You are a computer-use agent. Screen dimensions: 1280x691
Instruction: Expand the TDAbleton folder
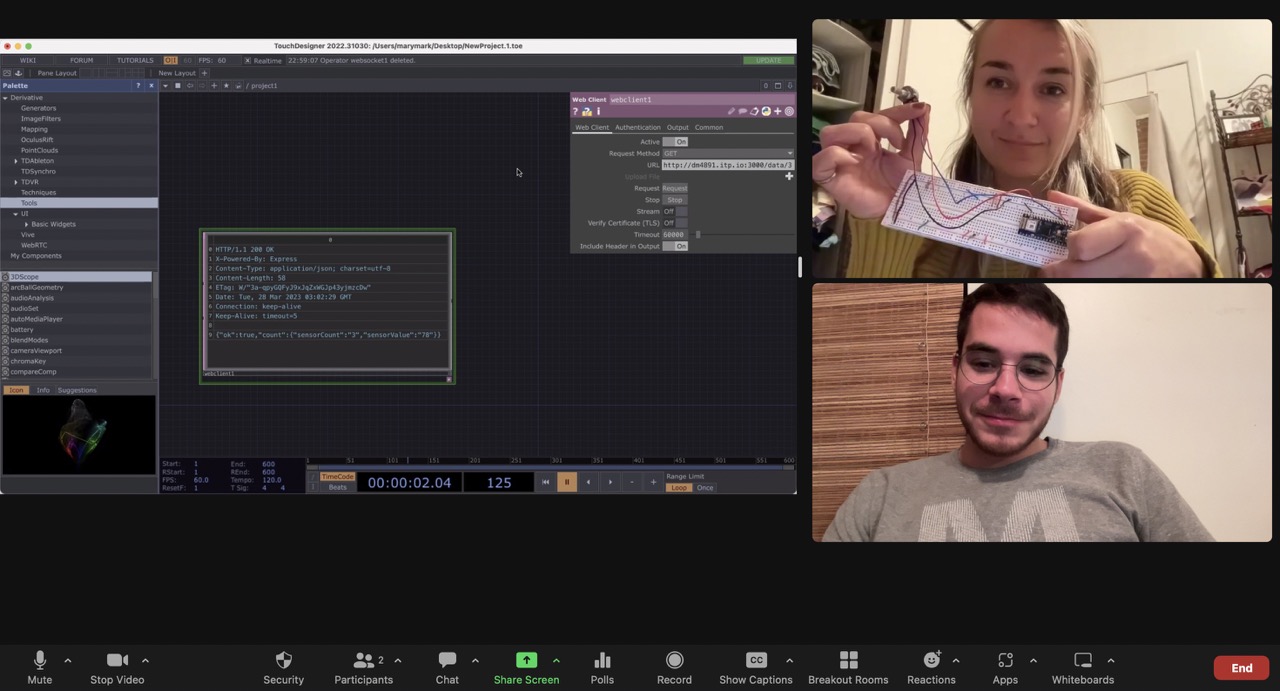coord(16,161)
